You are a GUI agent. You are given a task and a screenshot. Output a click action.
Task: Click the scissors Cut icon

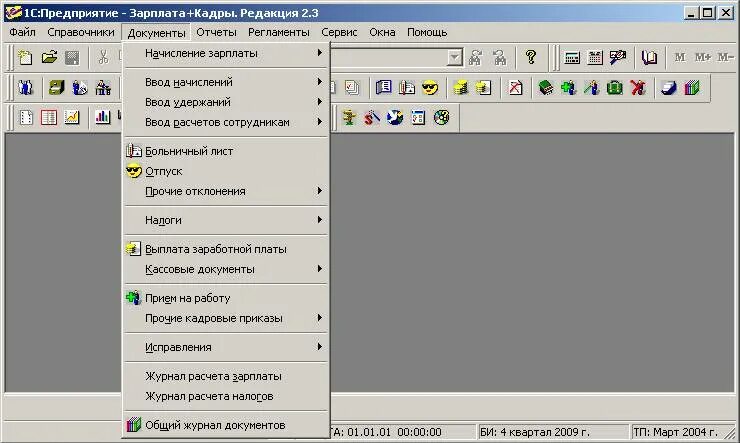pos(103,58)
